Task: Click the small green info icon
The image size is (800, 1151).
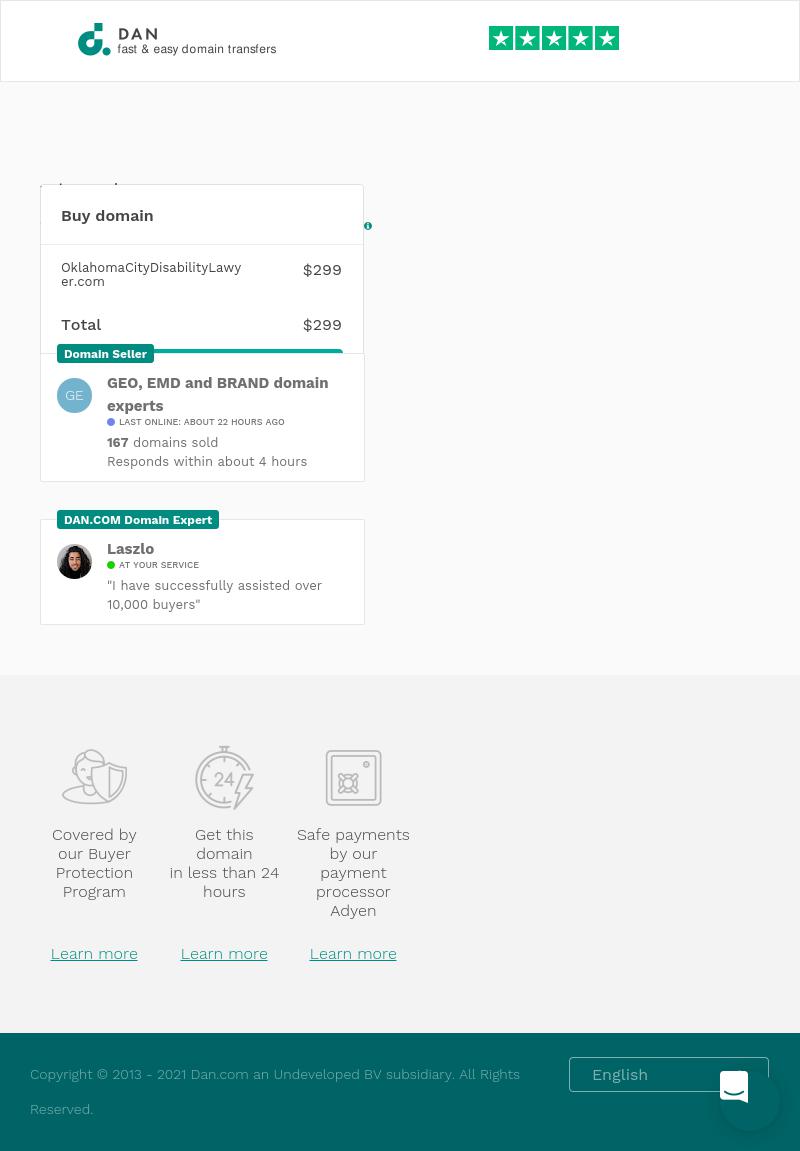Action: tap(368, 226)
